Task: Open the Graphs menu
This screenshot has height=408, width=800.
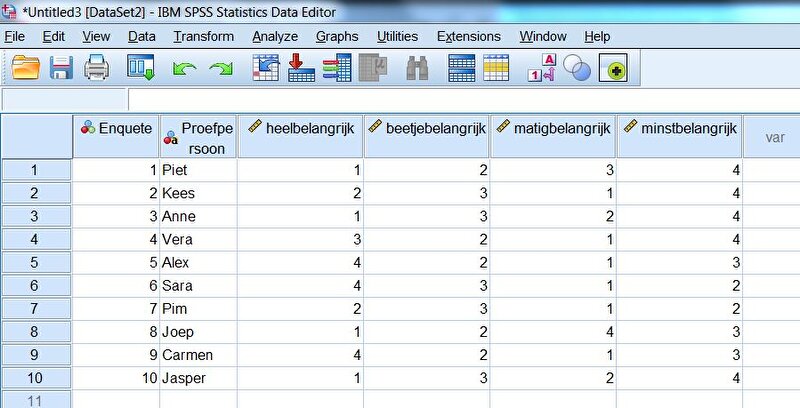Action: click(337, 36)
